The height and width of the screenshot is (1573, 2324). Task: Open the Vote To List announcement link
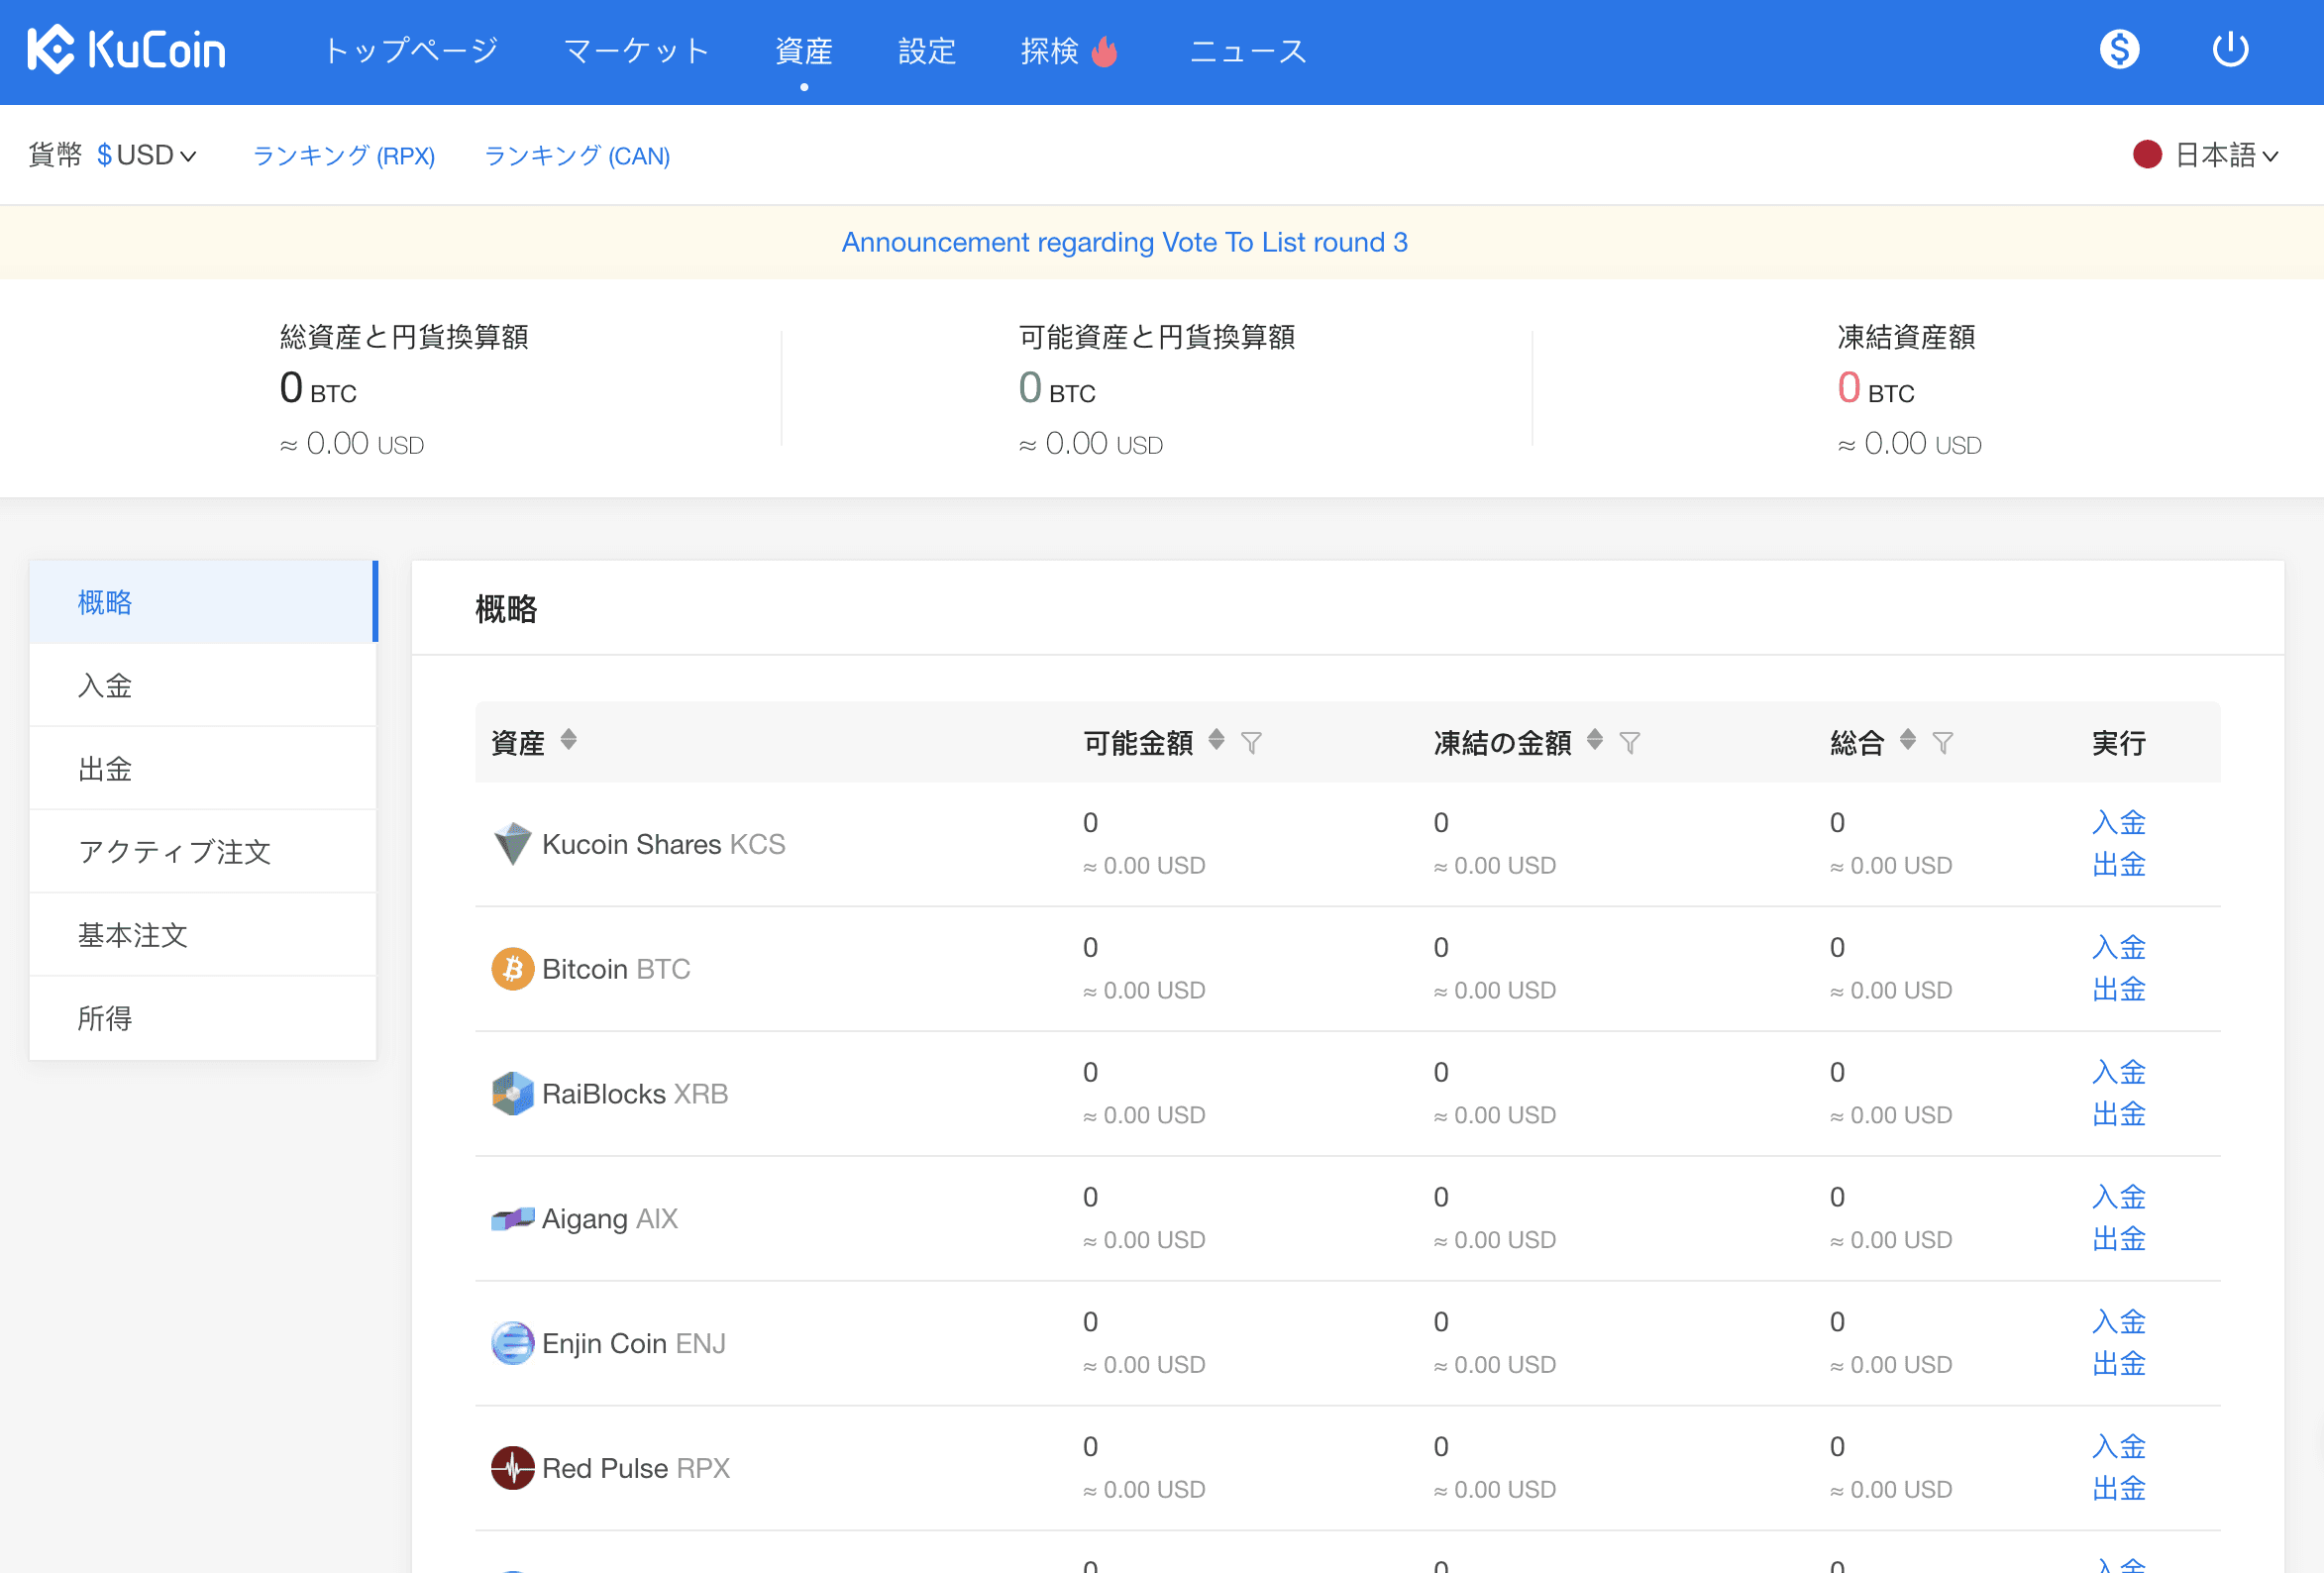pyautogui.click(x=1124, y=242)
